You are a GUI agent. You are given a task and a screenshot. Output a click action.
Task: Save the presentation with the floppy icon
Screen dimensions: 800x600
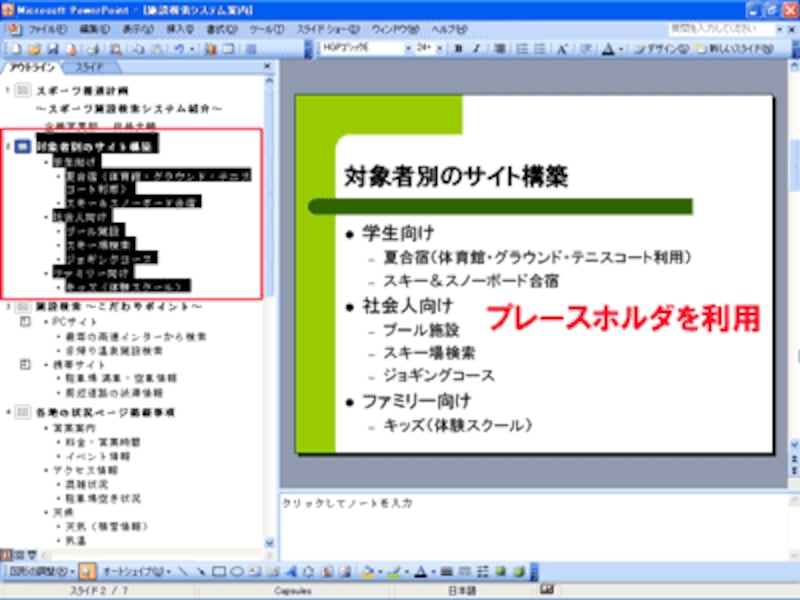(53, 49)
